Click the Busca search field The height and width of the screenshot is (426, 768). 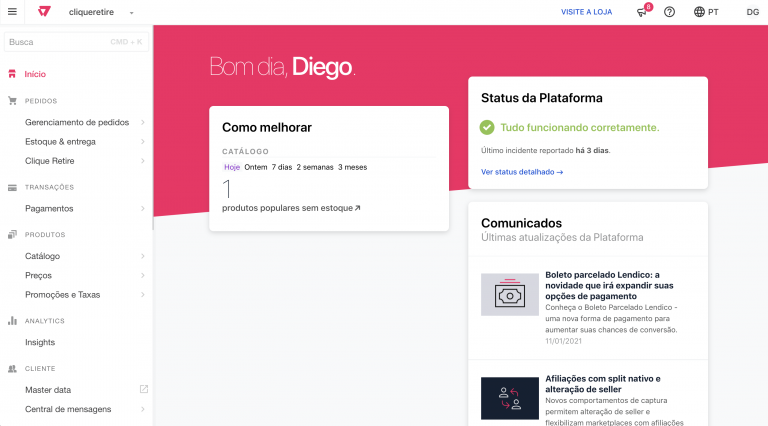pos(60,42)
